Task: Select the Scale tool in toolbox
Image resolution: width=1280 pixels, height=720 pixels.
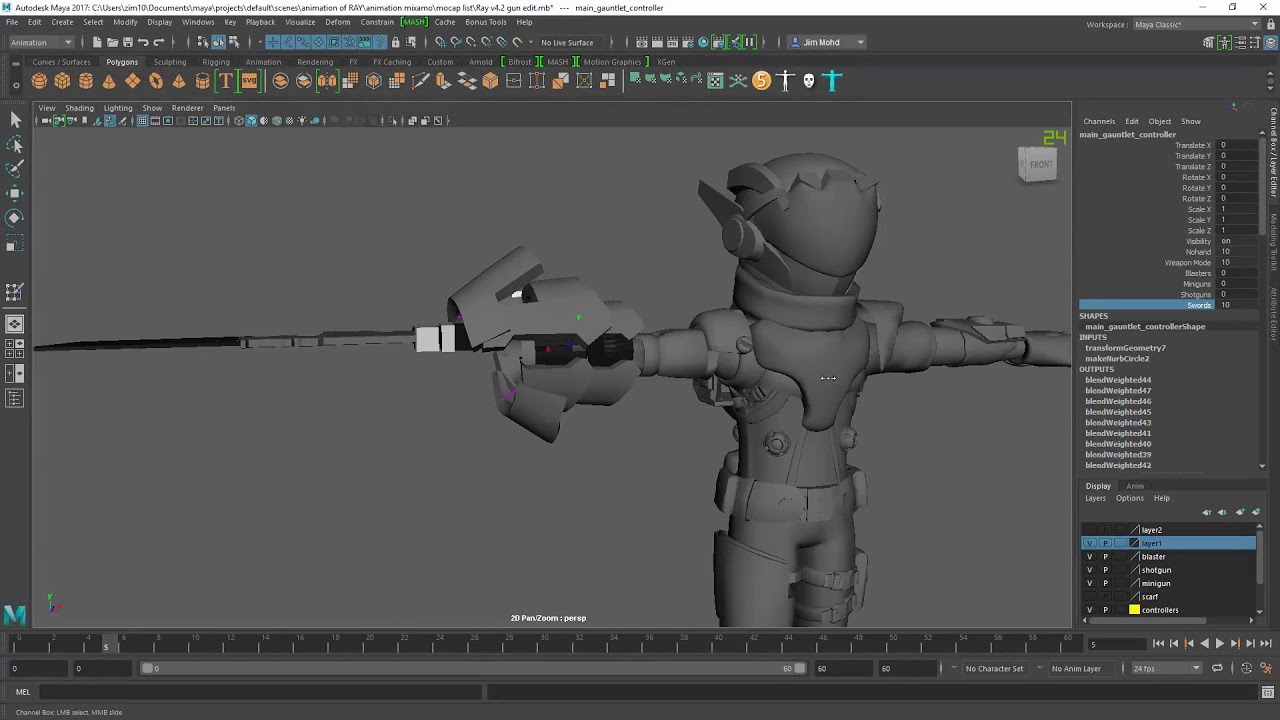Action: pyautogui.click(x=15, y=242)
